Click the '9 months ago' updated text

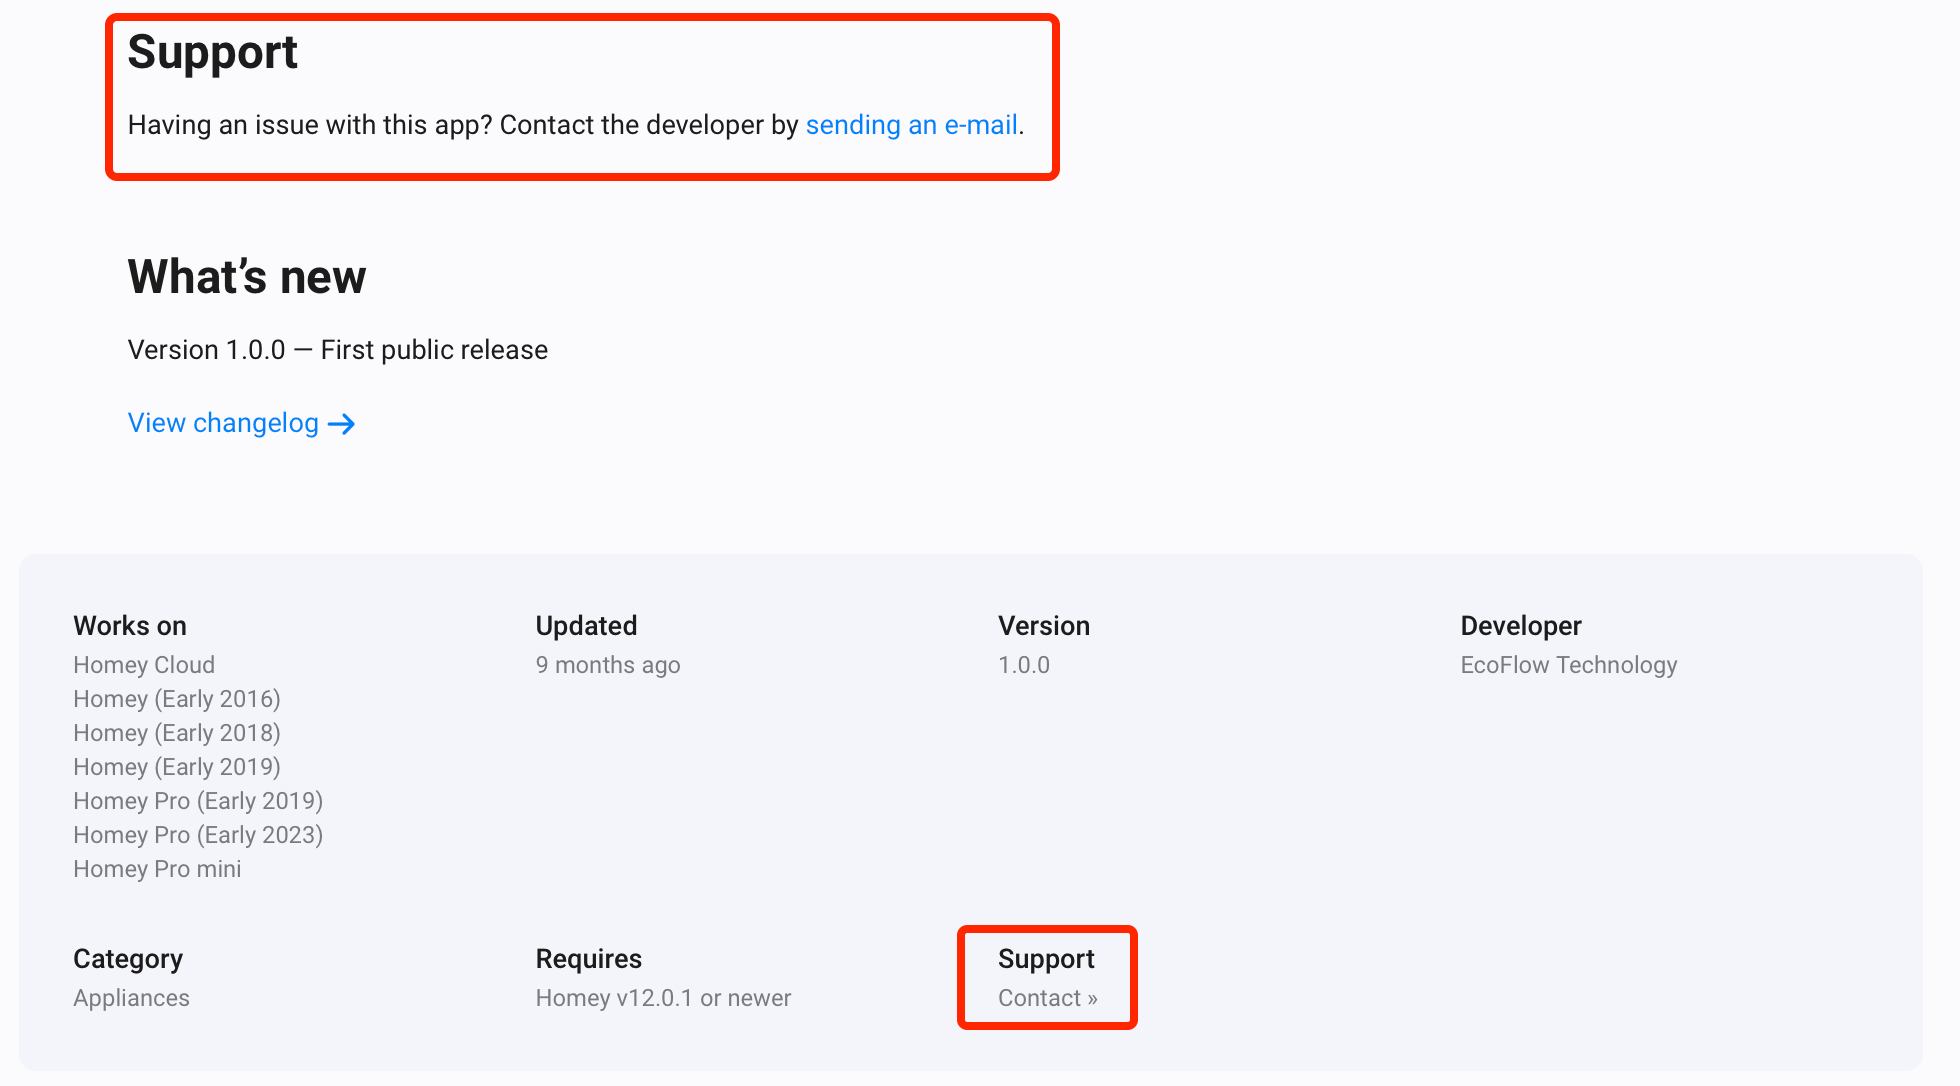pyautogui.click(x=607, y=665)
